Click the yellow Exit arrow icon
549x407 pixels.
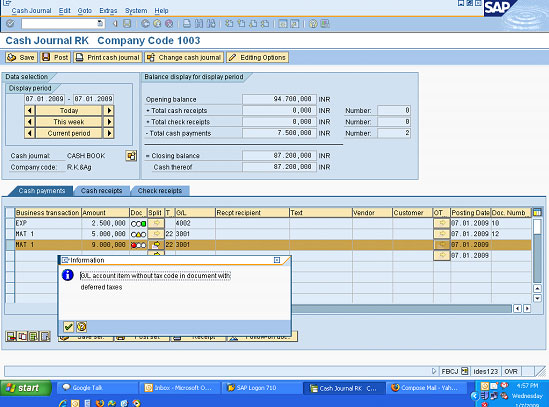pos(157,23)
